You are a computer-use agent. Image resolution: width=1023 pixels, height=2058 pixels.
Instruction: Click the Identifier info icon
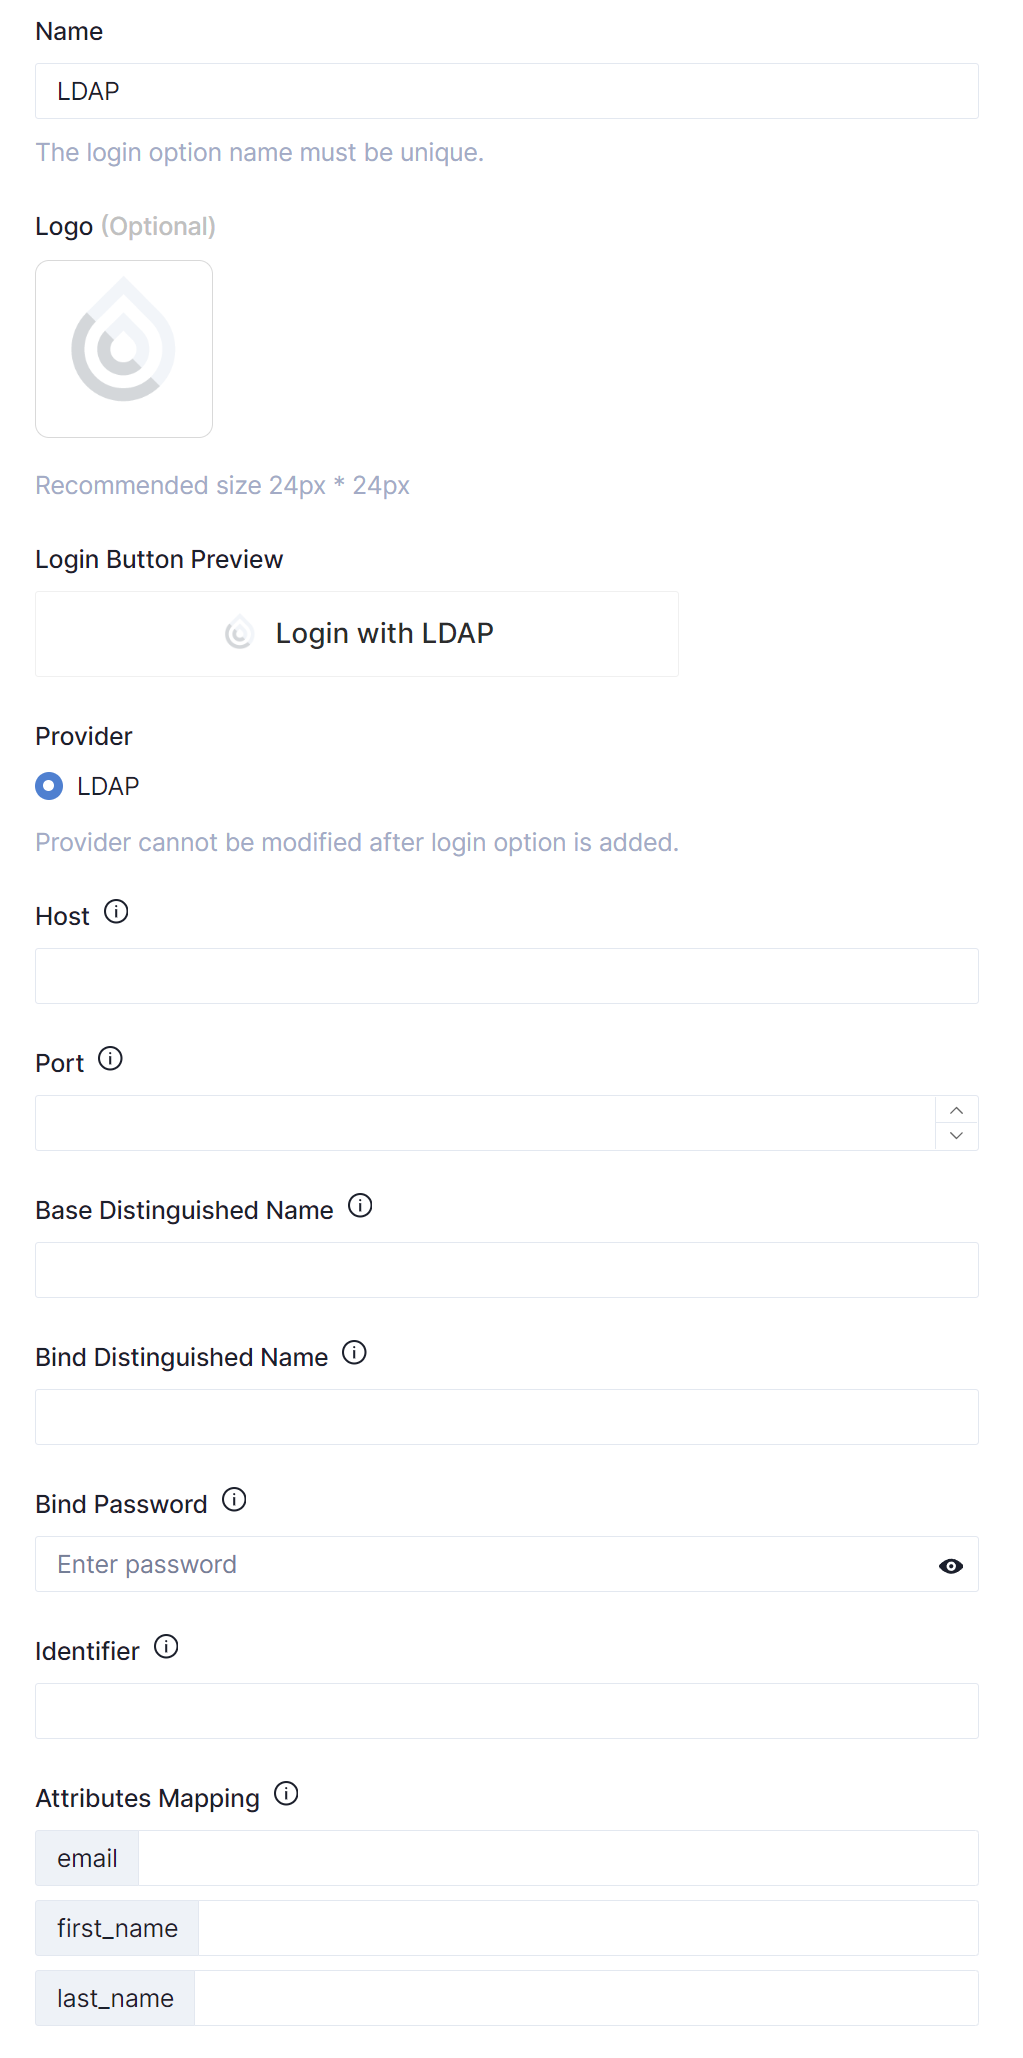coord(166,1647)
